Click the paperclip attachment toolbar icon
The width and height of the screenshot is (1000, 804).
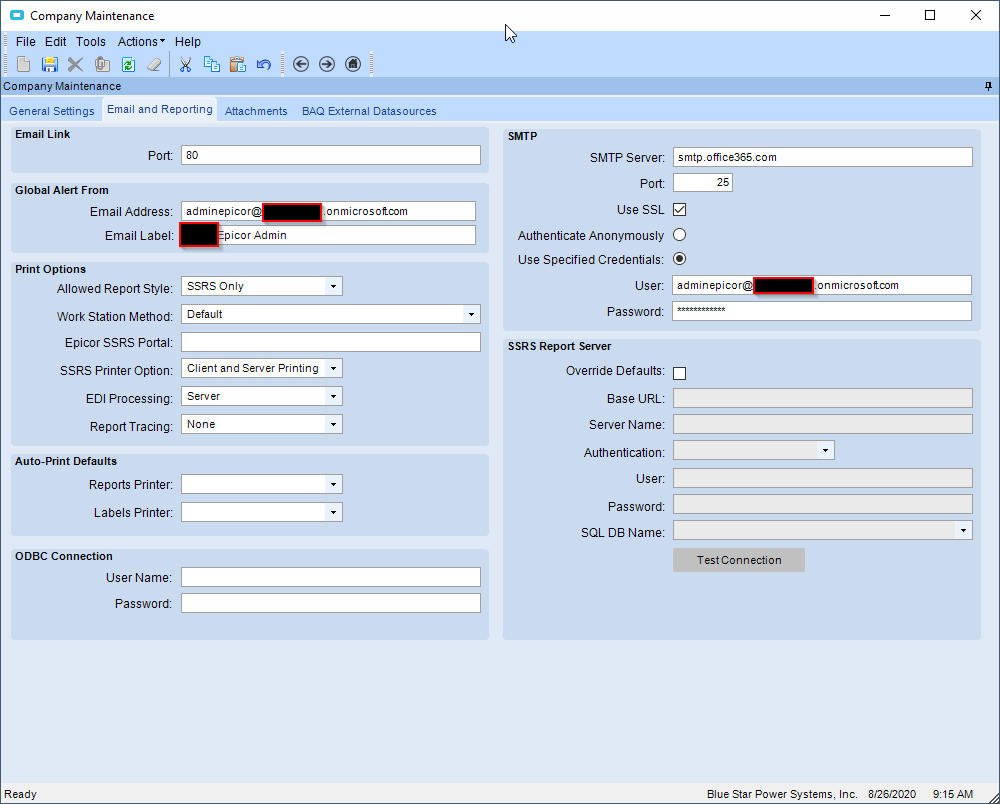coord(102,64)
